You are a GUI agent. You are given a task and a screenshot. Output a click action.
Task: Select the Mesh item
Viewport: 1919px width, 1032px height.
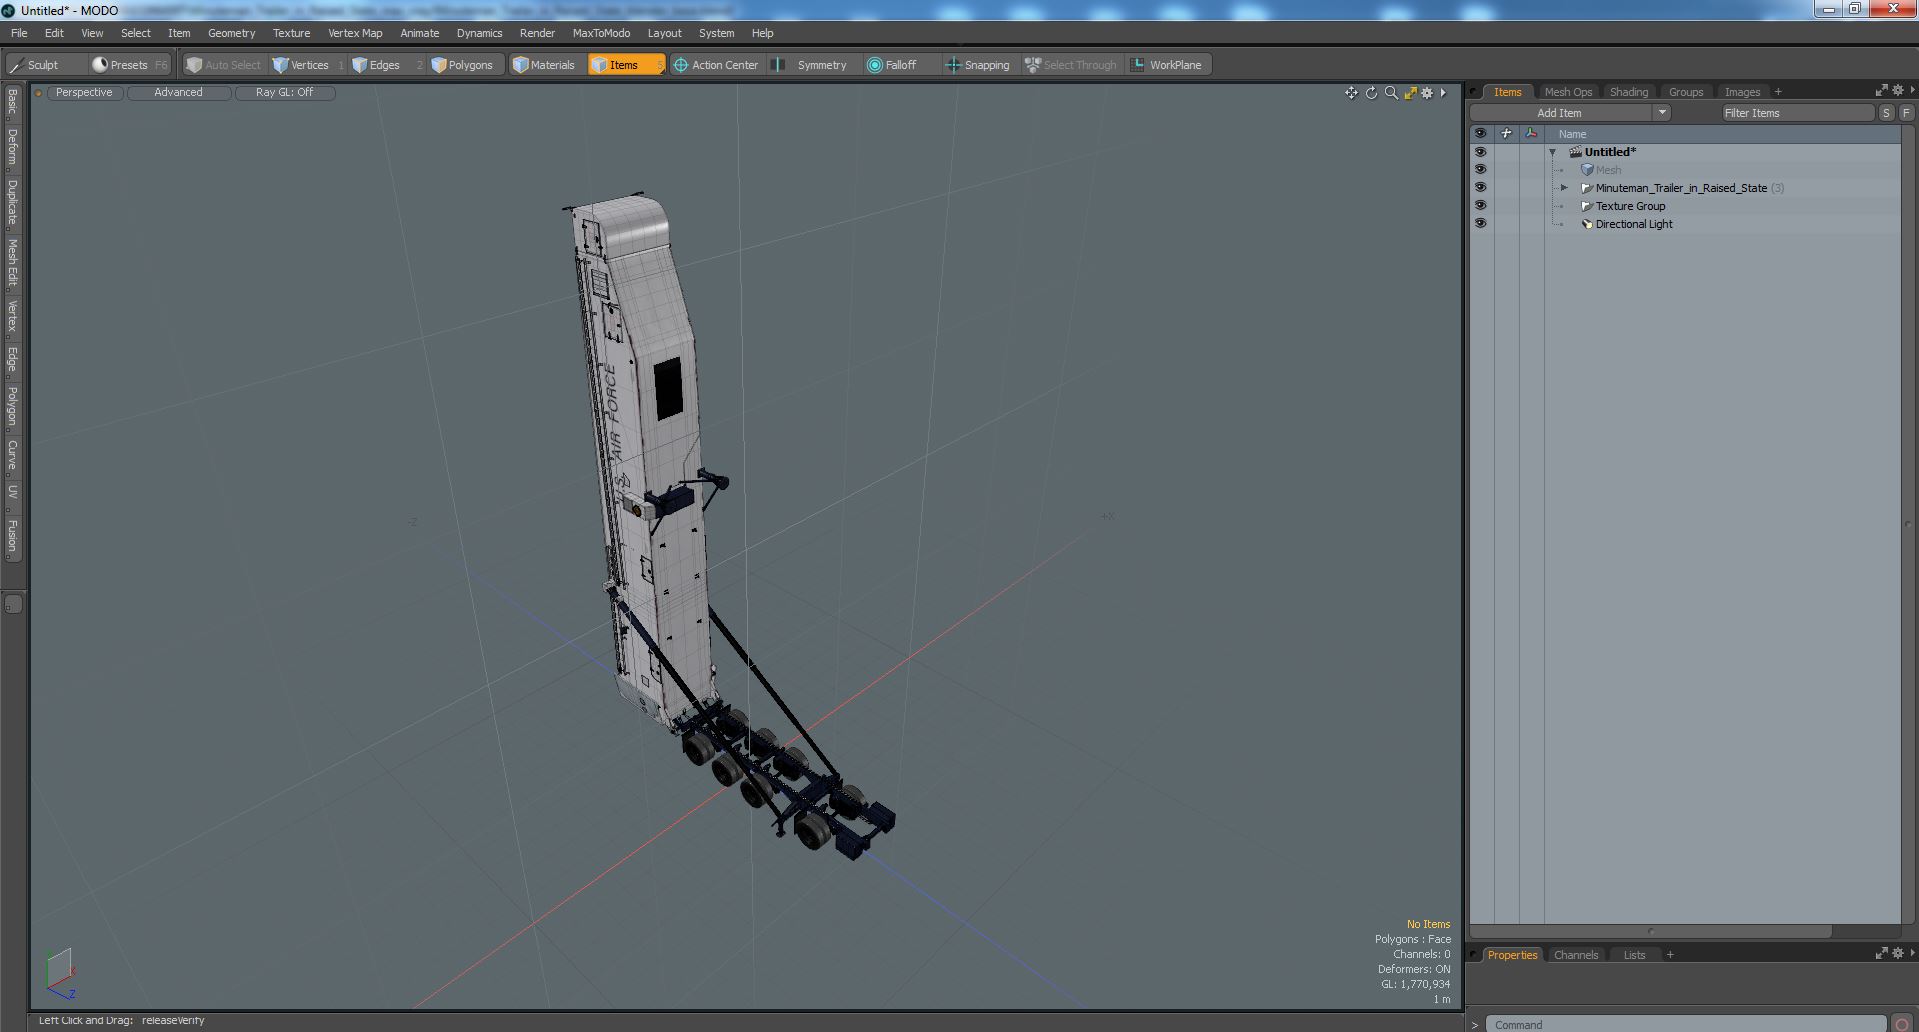pyautogui.click(x=1608, y=170)
